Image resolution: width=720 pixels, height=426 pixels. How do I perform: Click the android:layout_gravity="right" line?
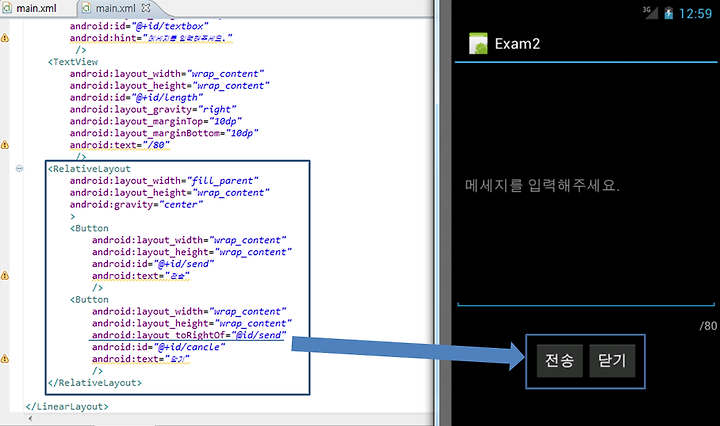pyautogui.click(x=153, y=109)
